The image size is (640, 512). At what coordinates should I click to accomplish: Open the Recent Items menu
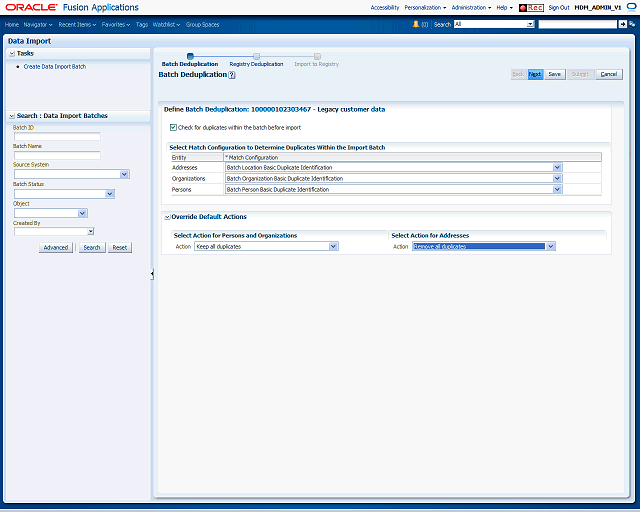[x=77, y=24]
